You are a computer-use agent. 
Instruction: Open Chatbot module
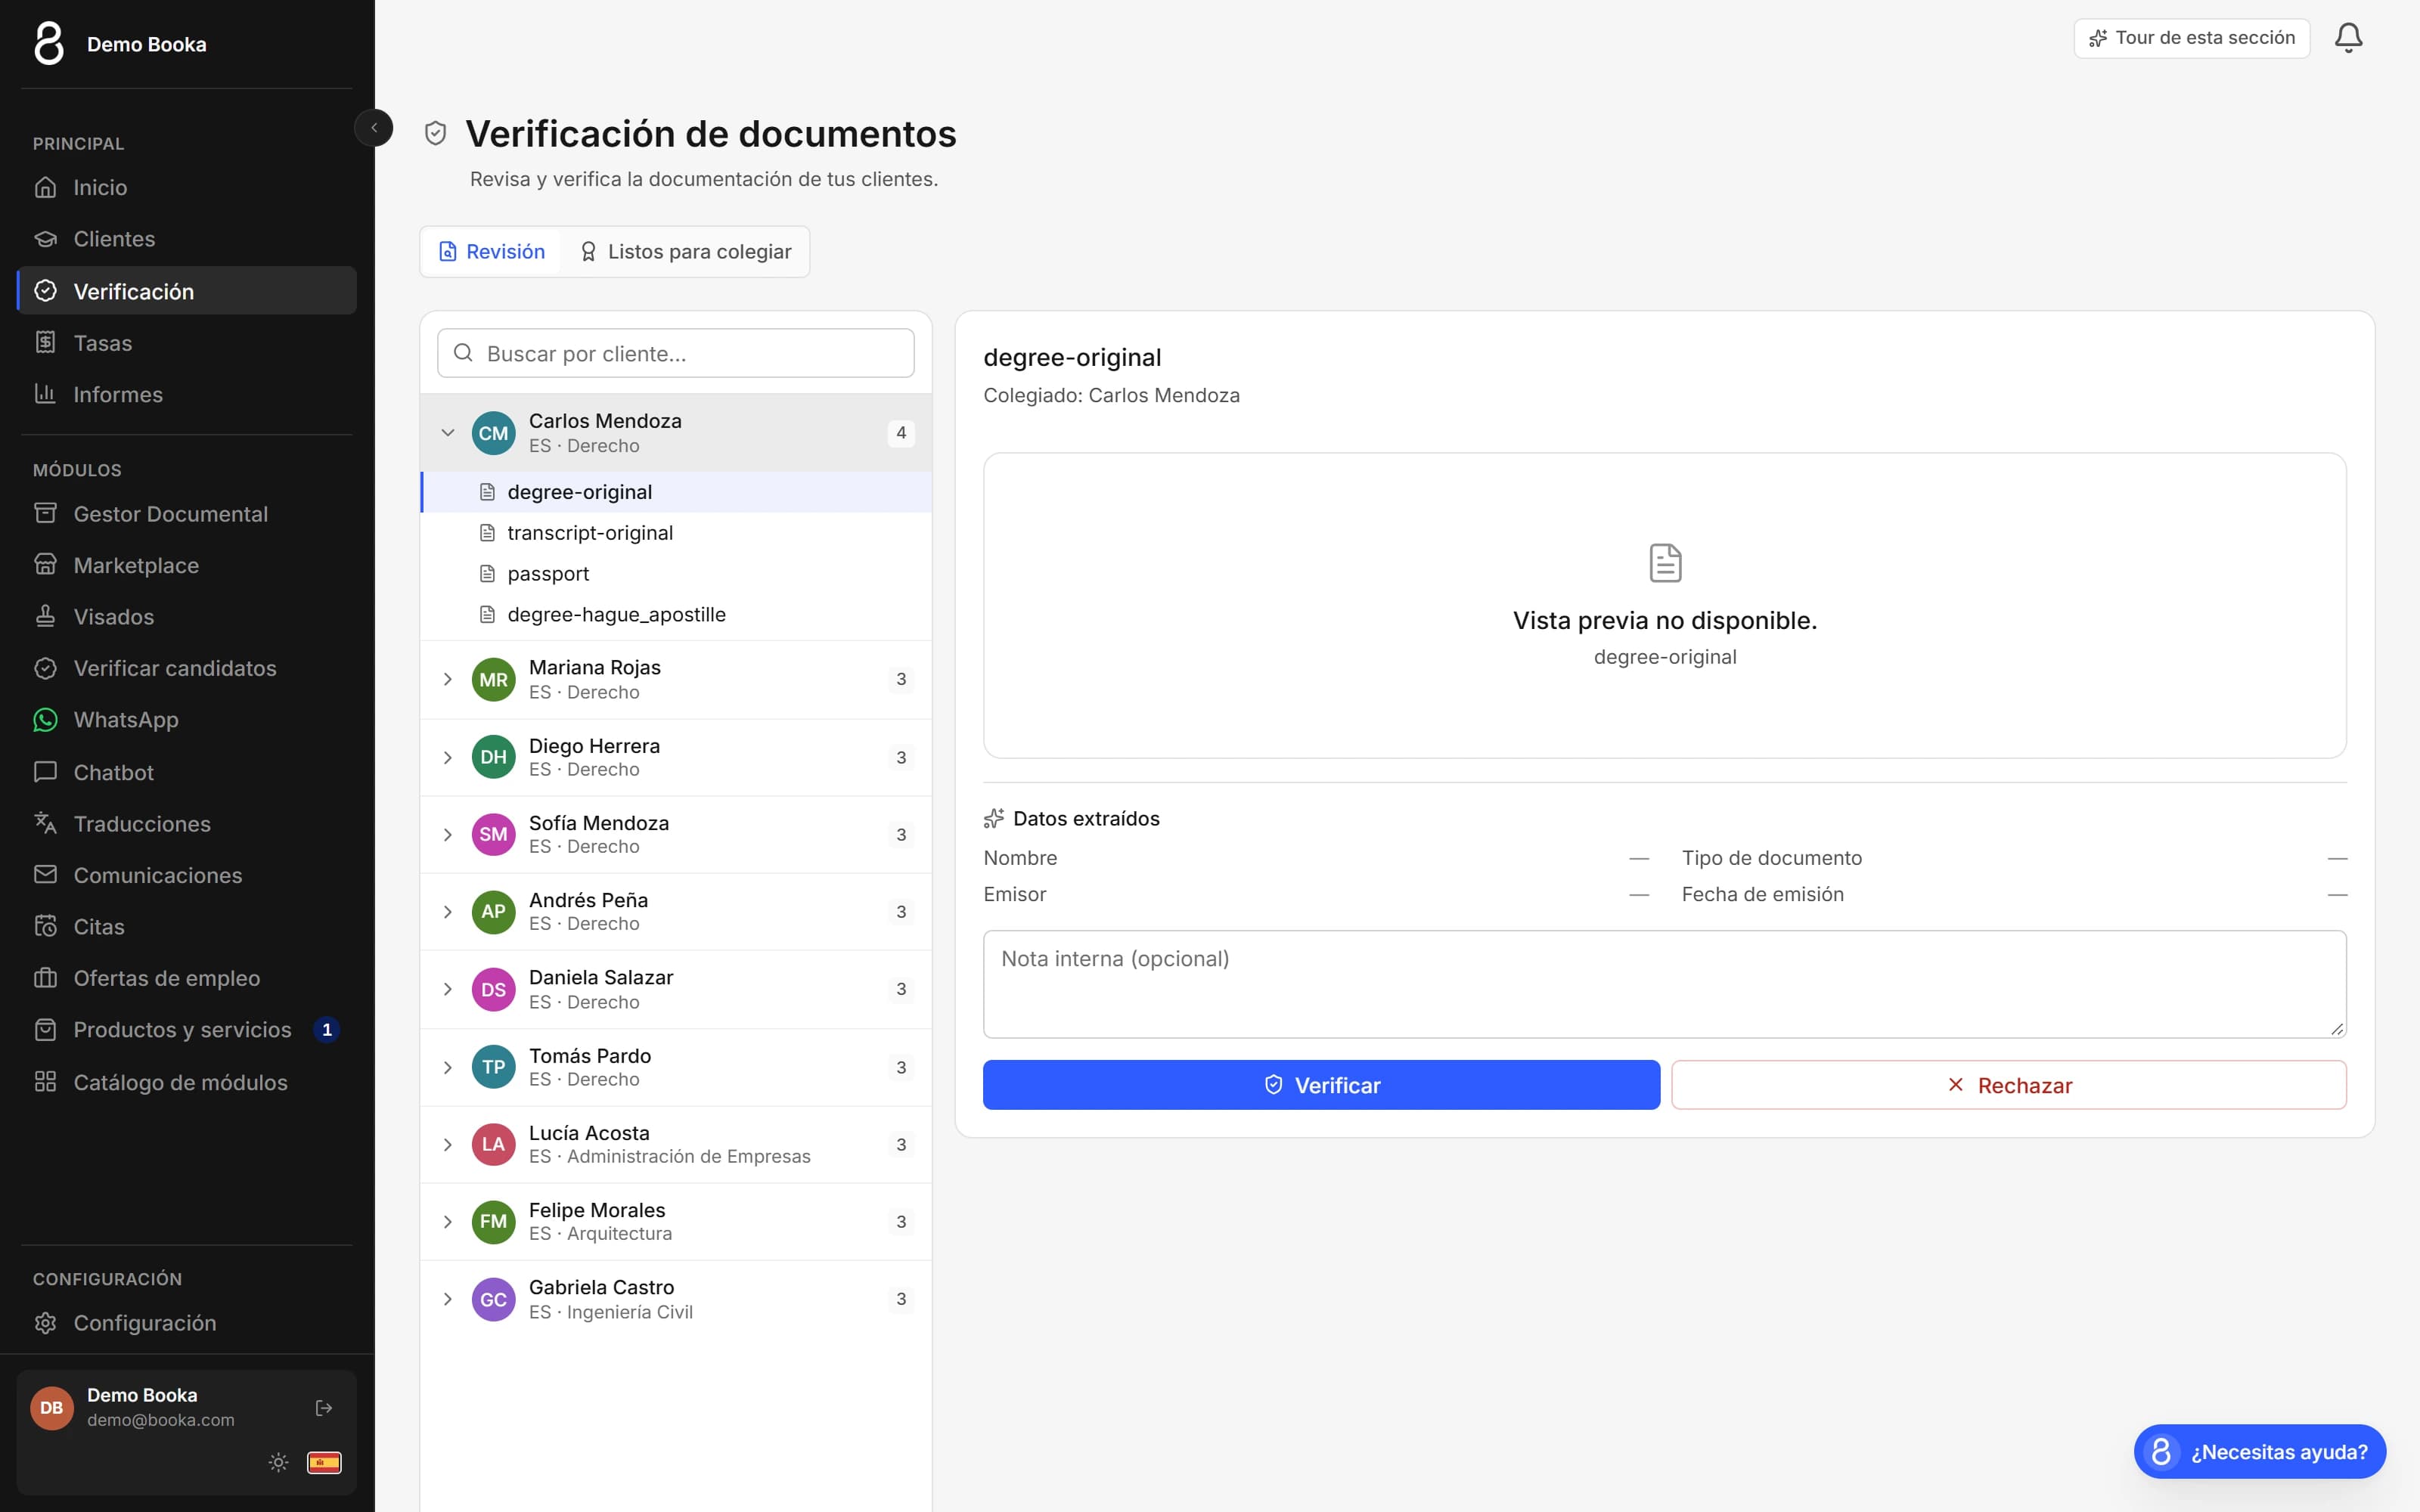click(x=187, y=772)
